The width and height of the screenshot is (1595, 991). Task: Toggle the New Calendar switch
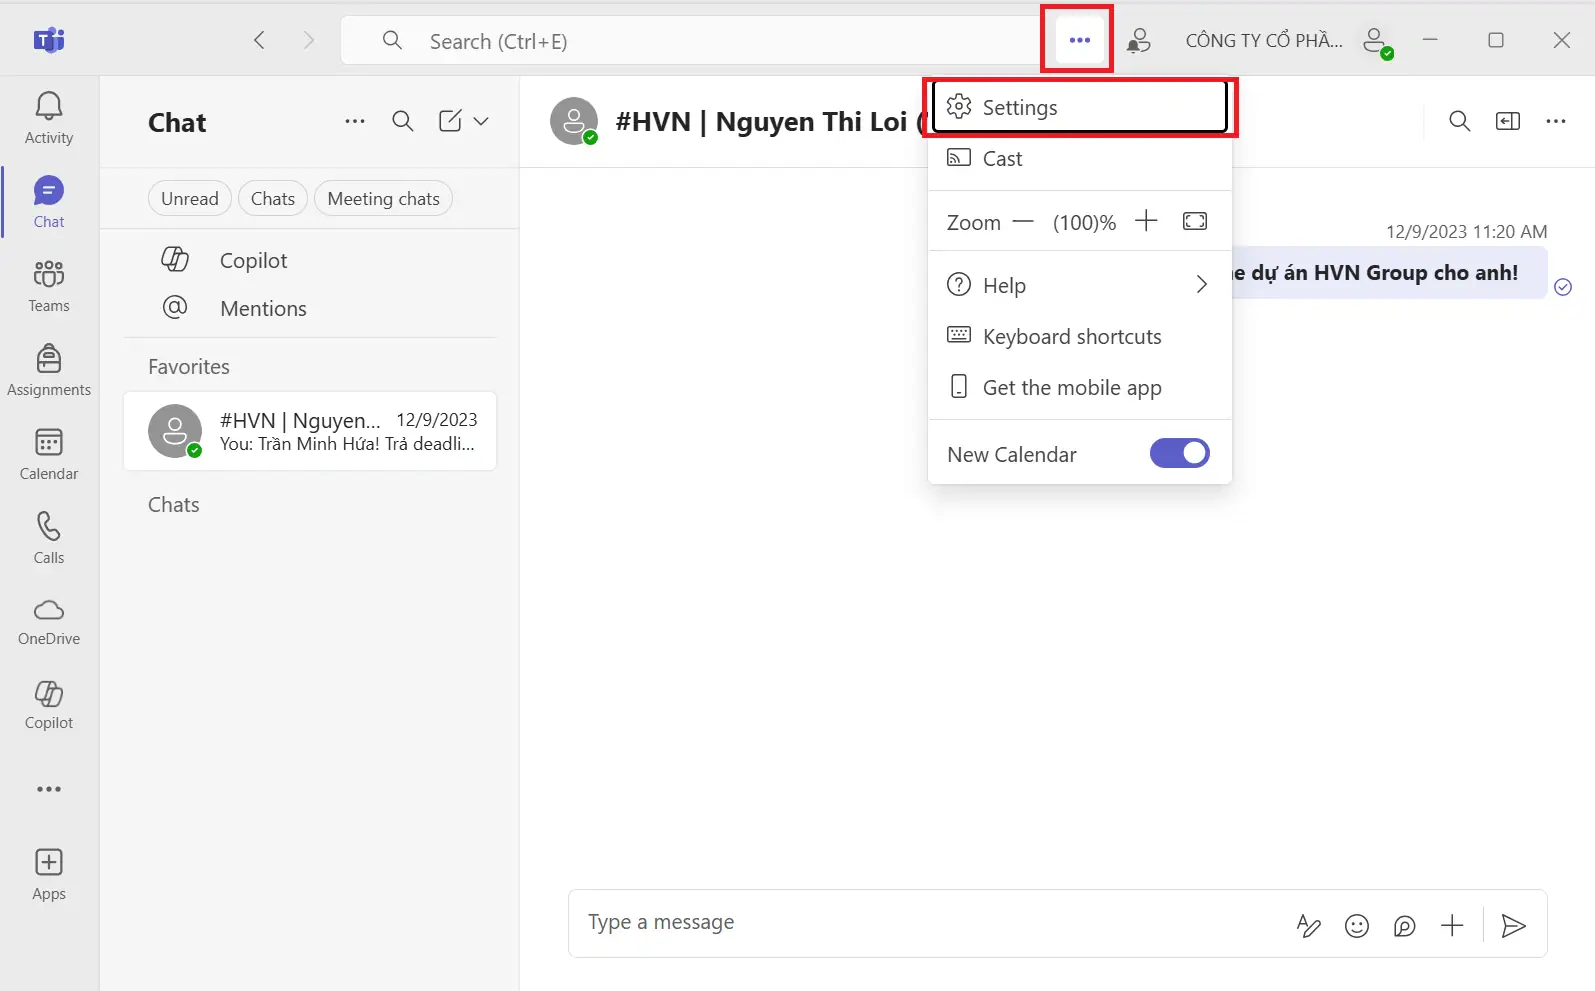pyautogui.click(x=1179, y=454)
